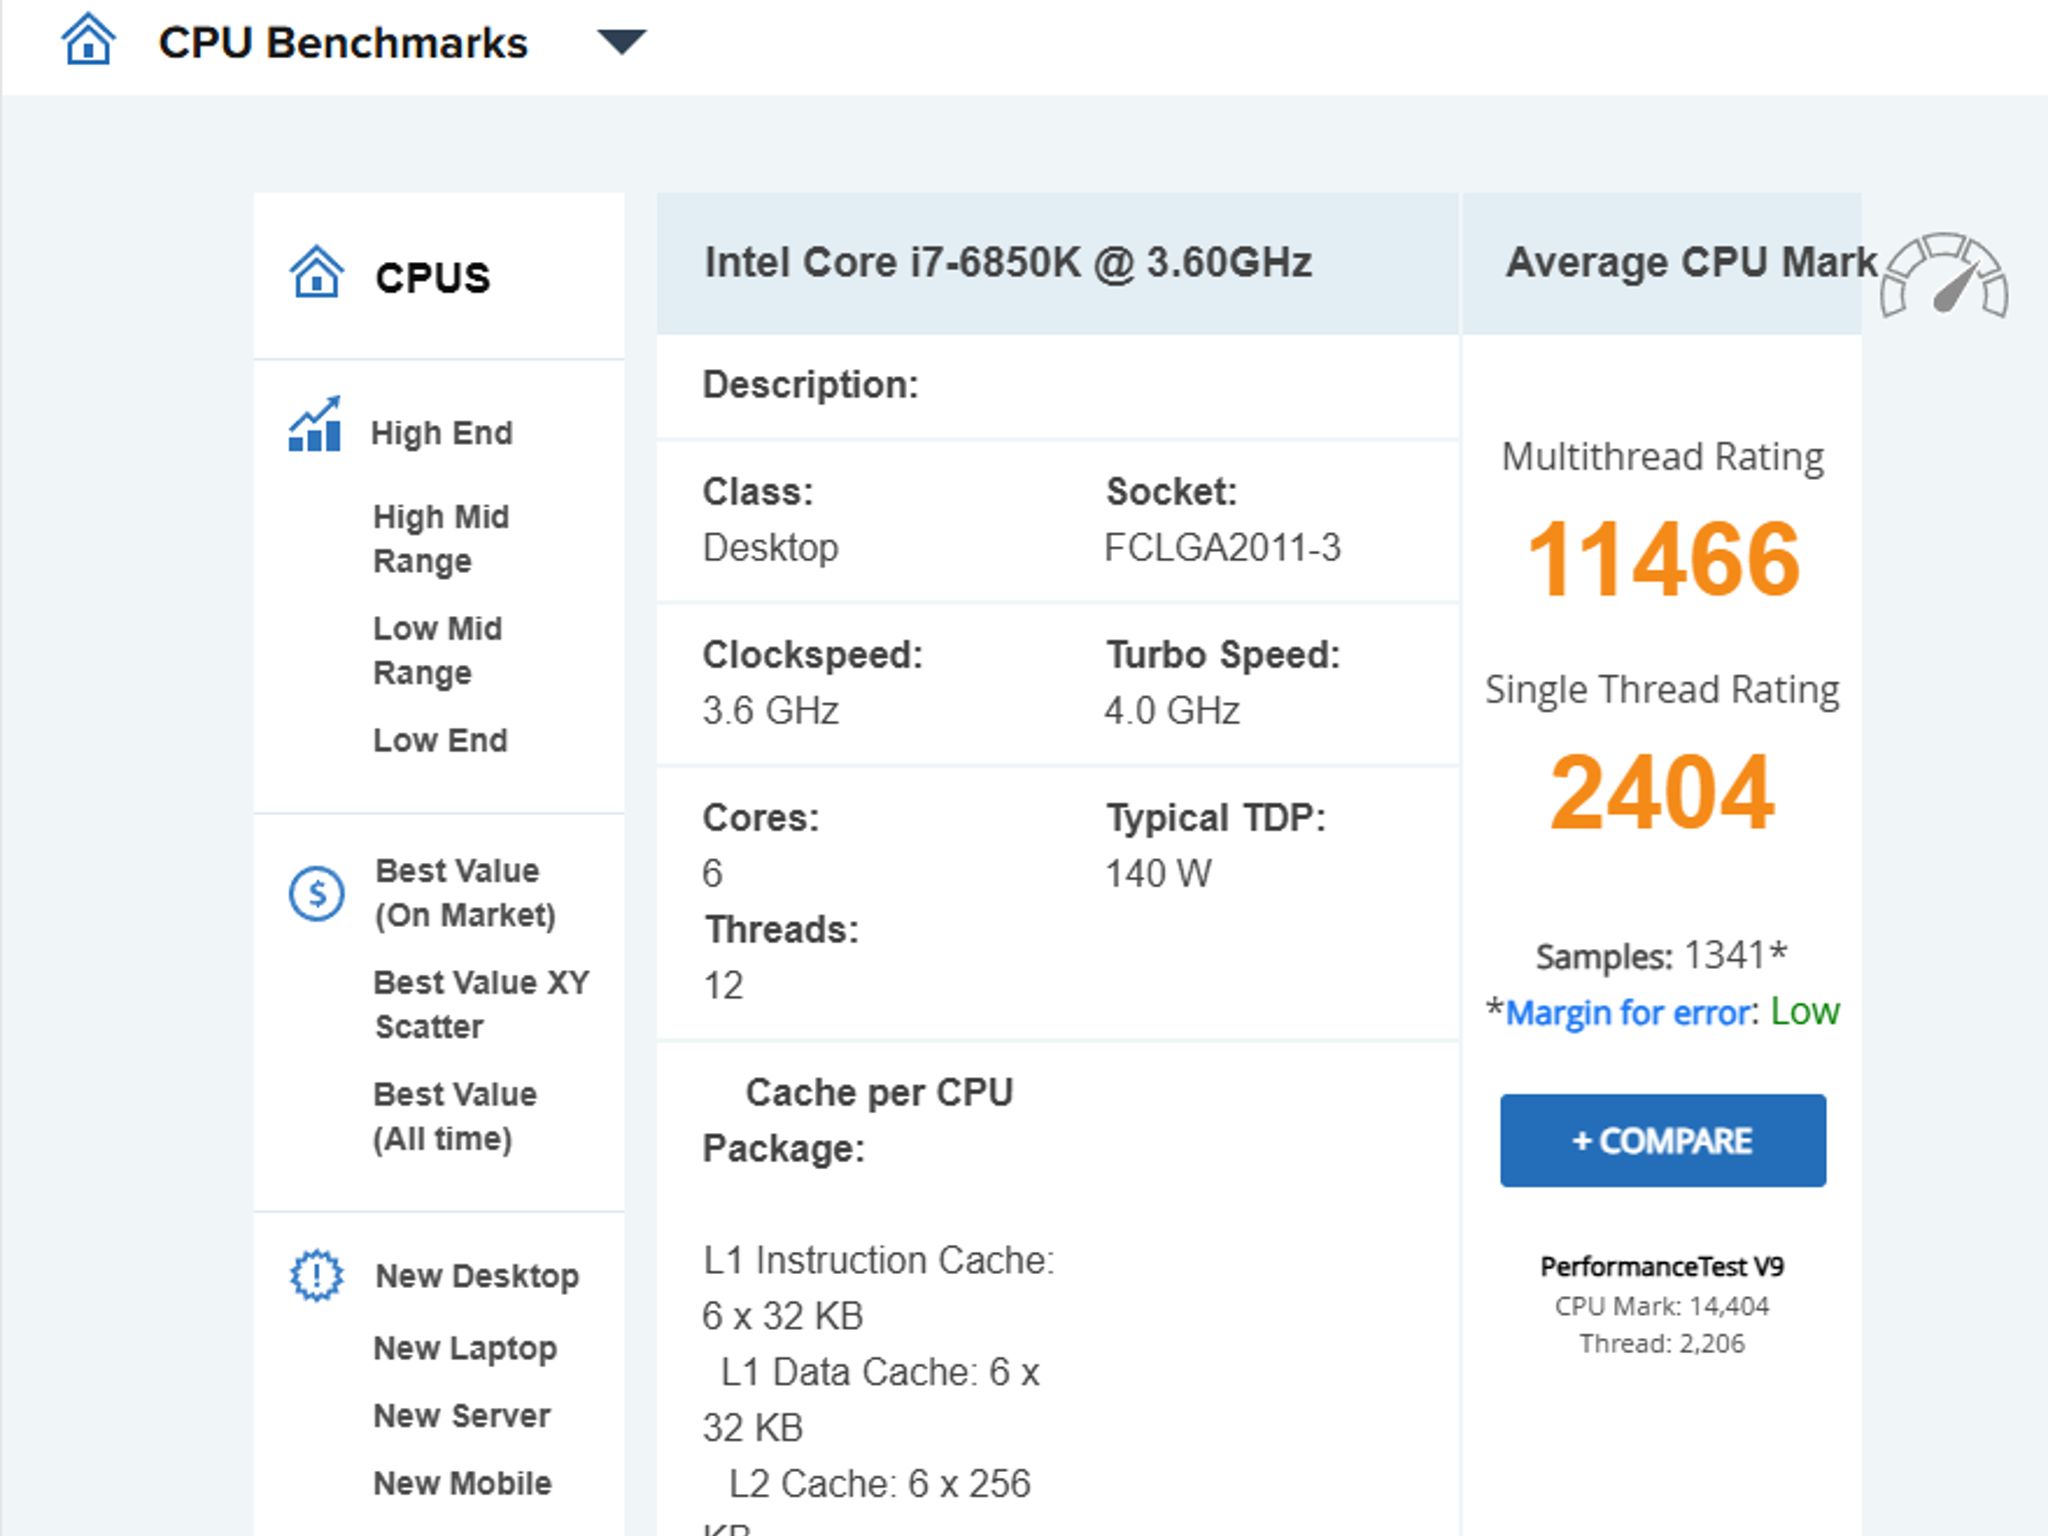Open the High Mid Range list
This screenshot has width=2048, height=1536.
point(441,538)
